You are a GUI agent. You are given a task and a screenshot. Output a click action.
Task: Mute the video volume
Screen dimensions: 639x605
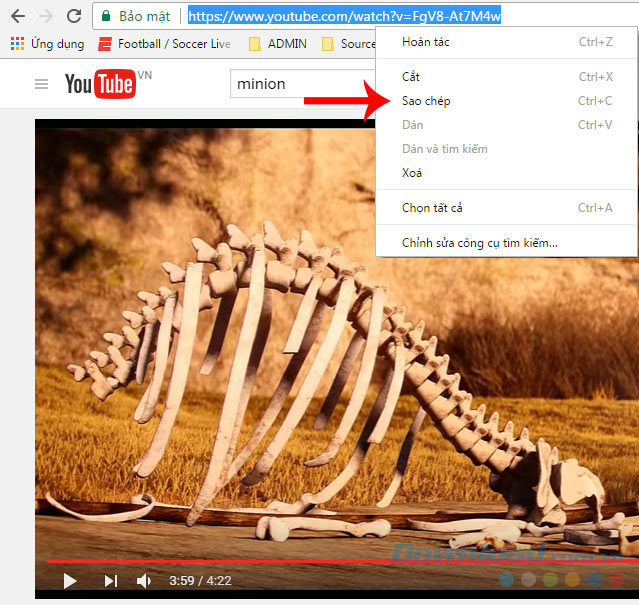click(144, 580)
